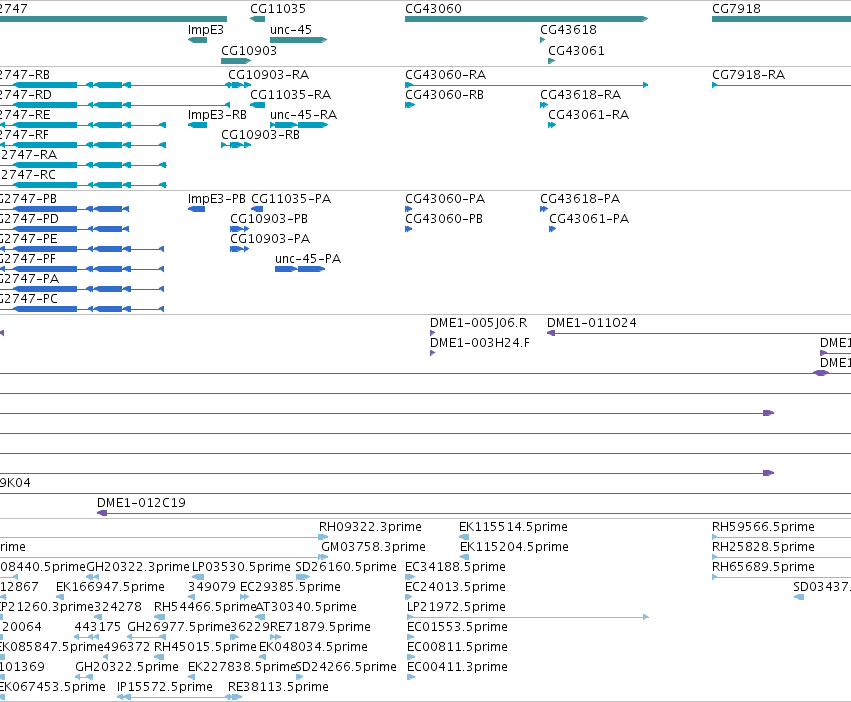
Task: Click transcript CG10903-RB label
Action: click(261, 135)
